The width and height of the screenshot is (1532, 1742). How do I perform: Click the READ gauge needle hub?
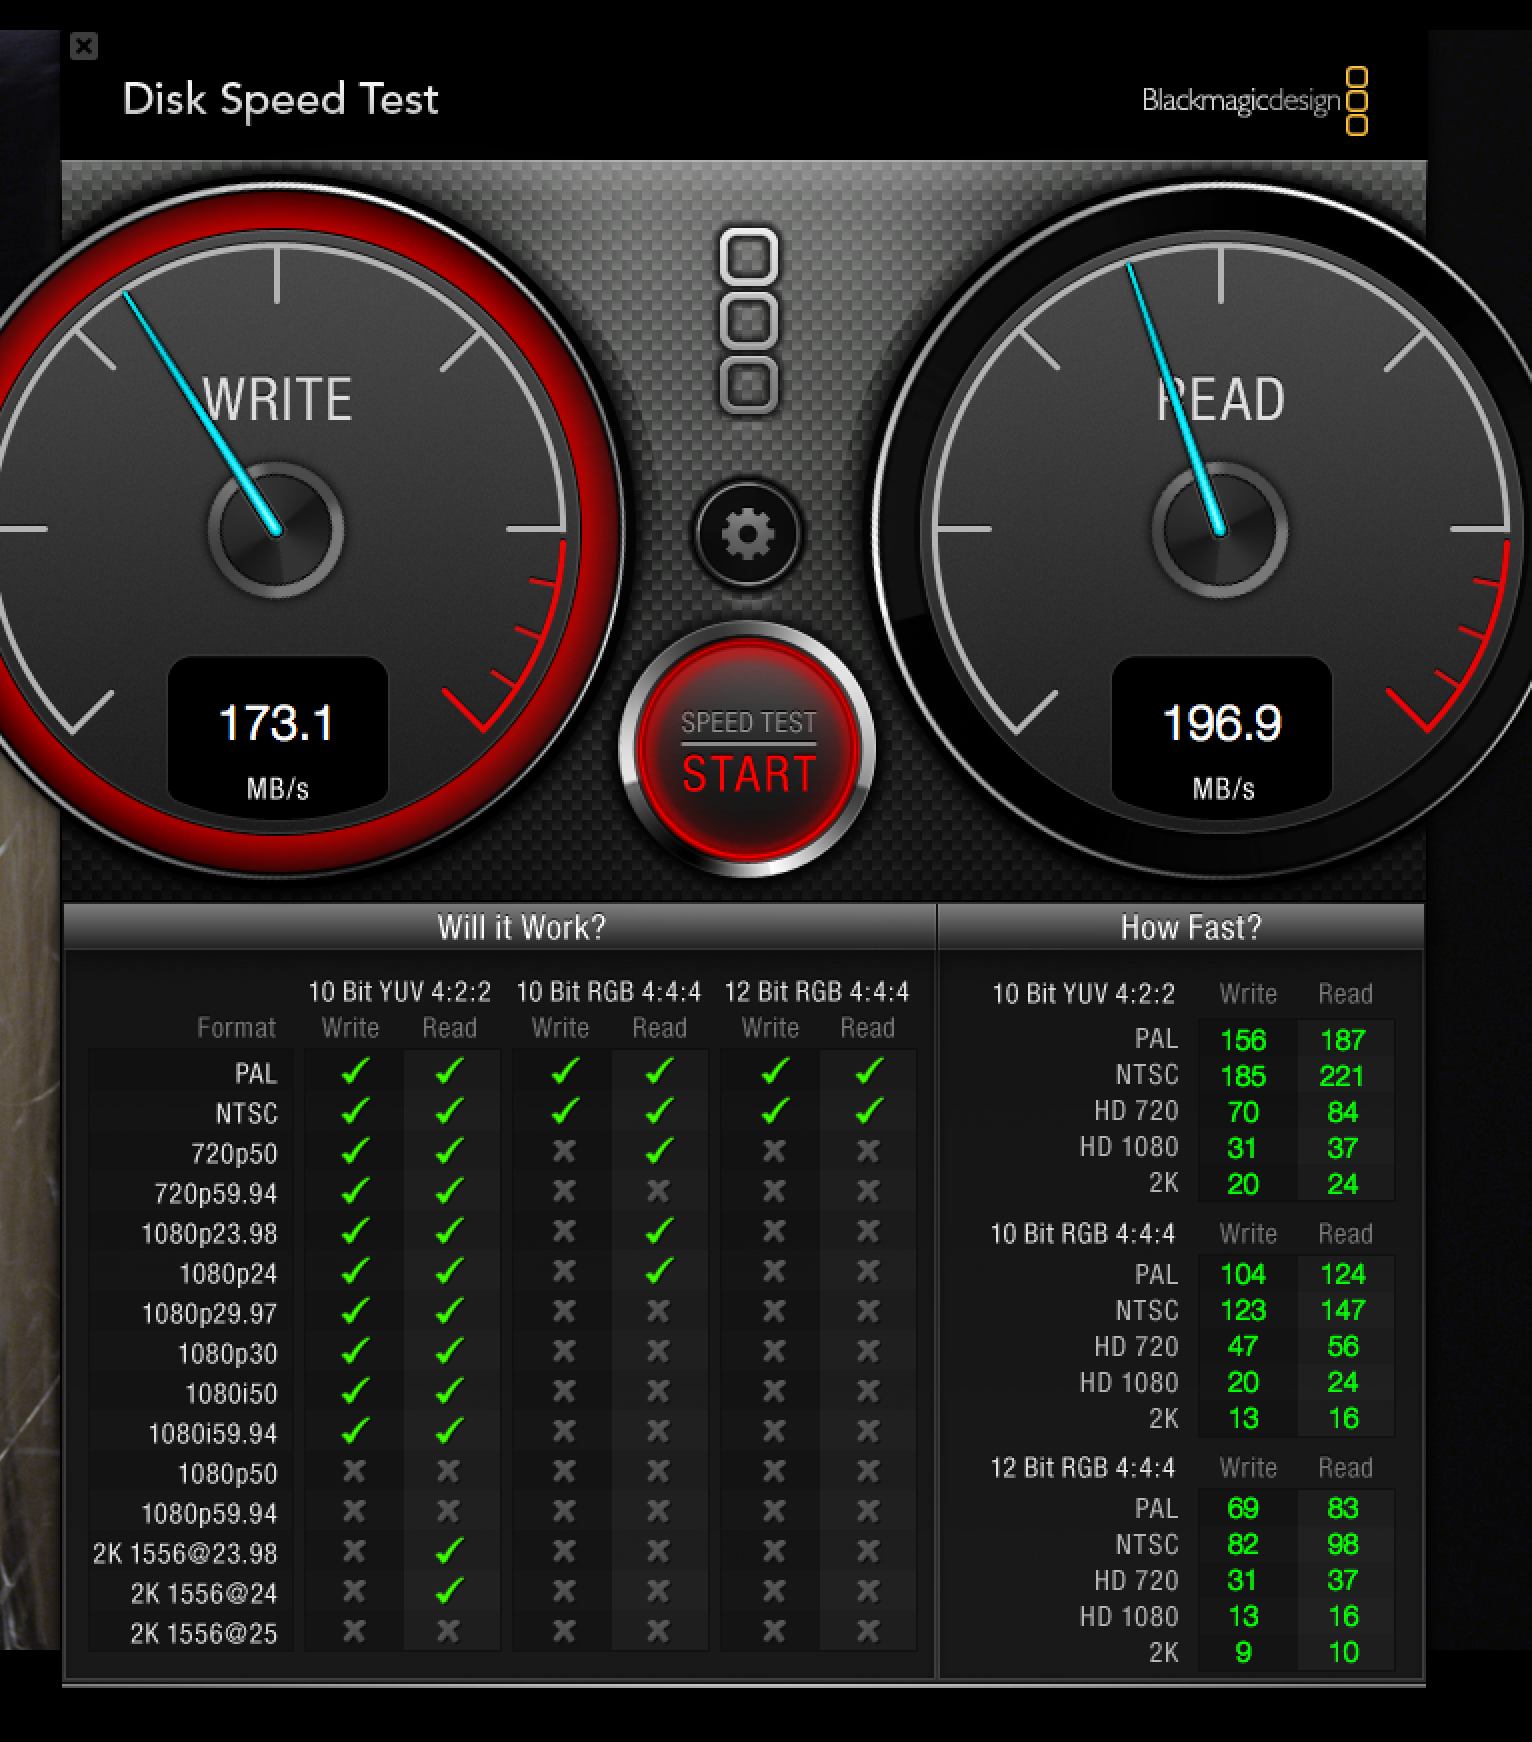[1220, 529]
